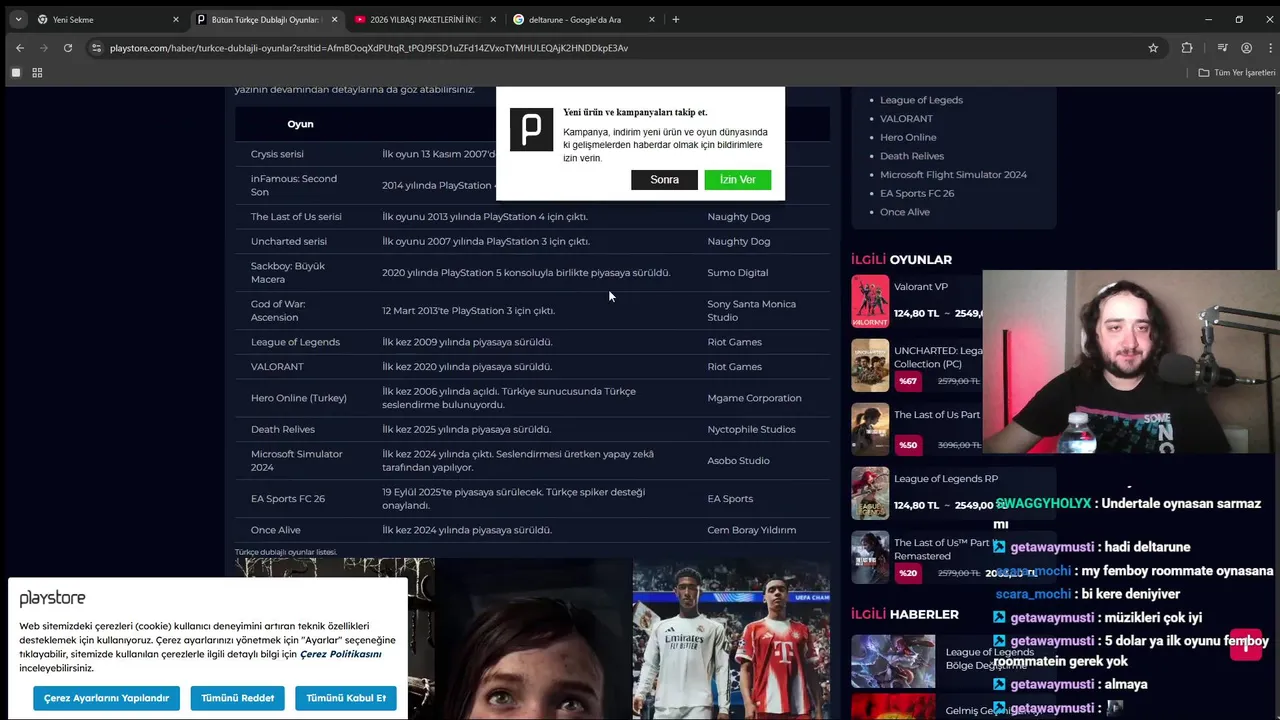Viewport: 1280px width, 720px height.
Task: Open Death Relives sidebar list link
Action: 911,156
